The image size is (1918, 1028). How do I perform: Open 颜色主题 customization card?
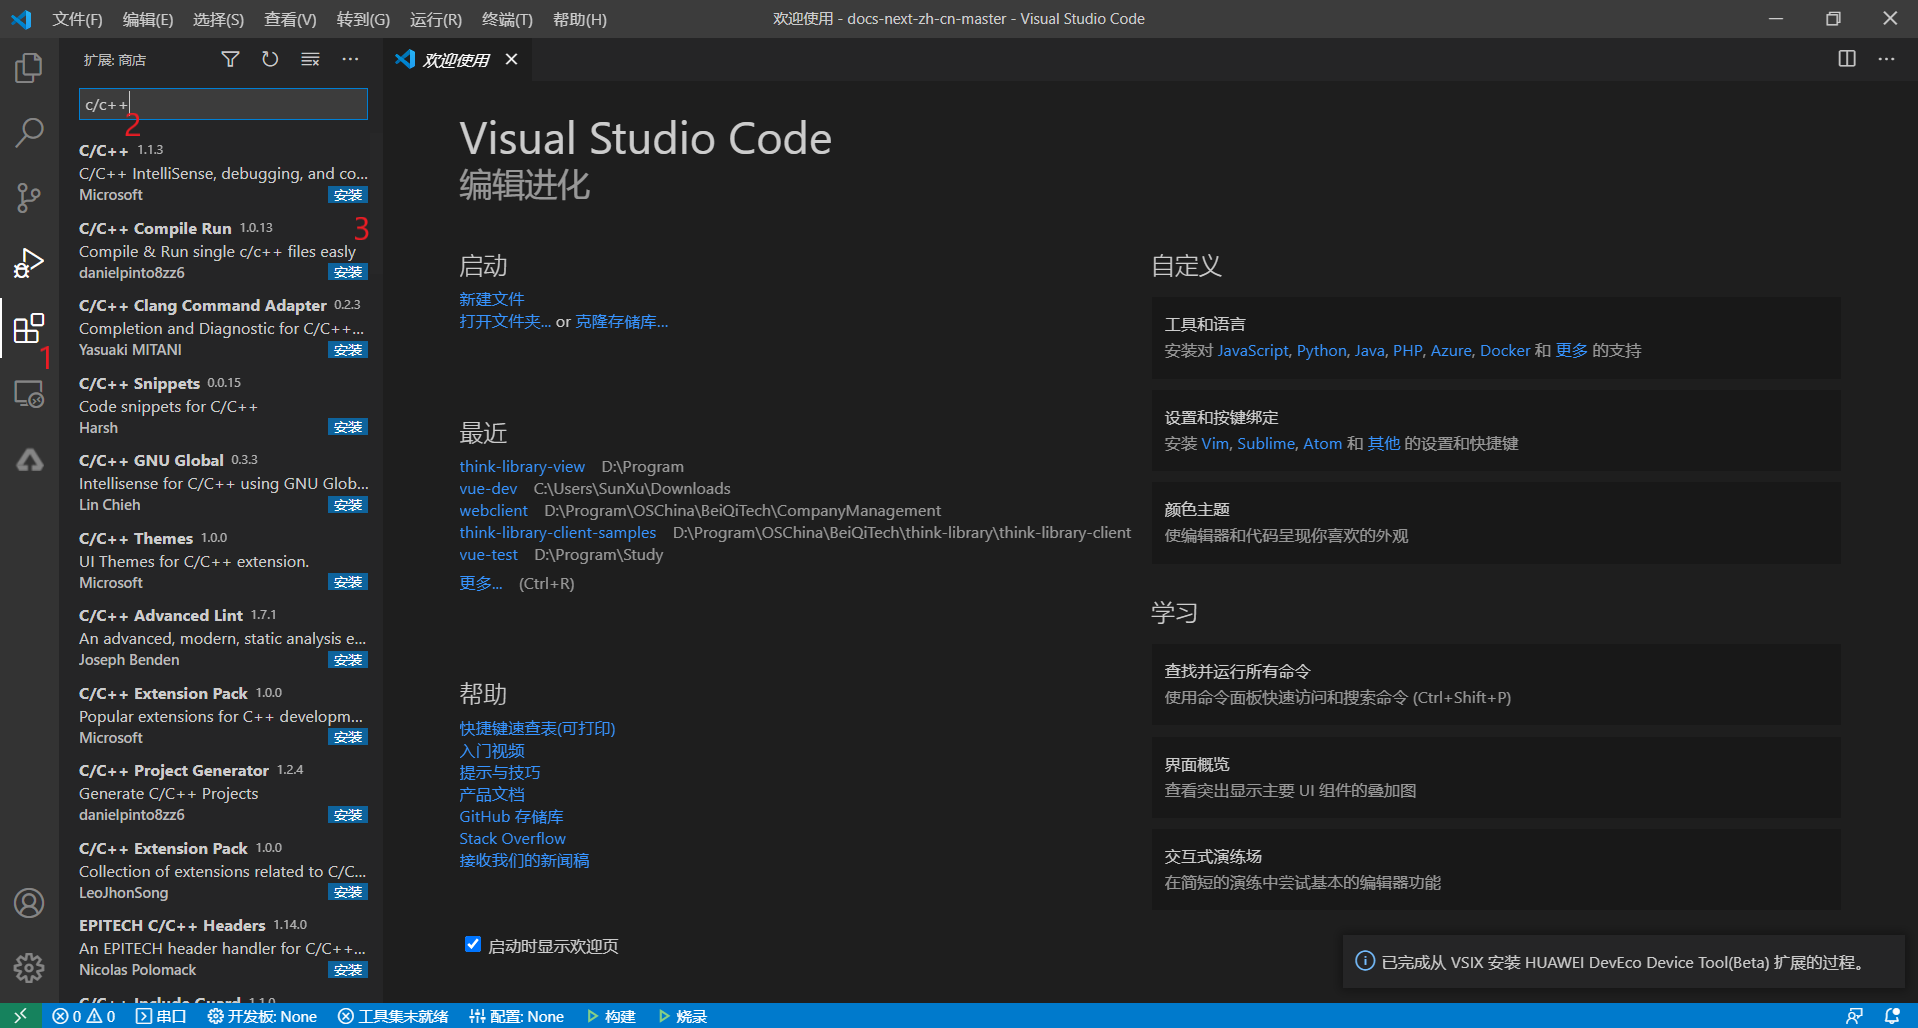point(1496,523)
